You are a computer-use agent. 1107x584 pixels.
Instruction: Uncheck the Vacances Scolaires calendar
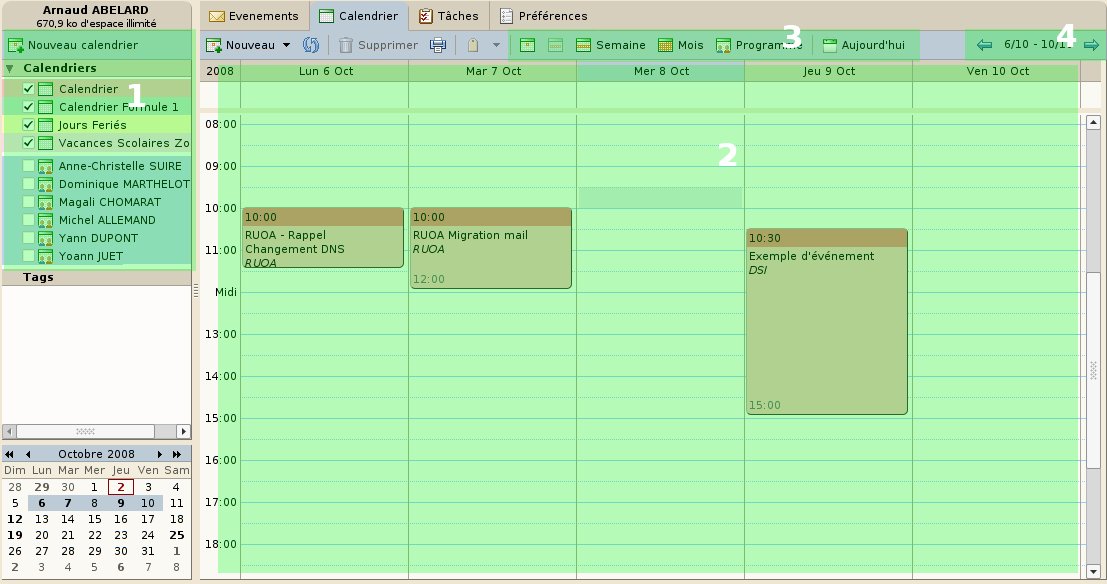[27, 143]
